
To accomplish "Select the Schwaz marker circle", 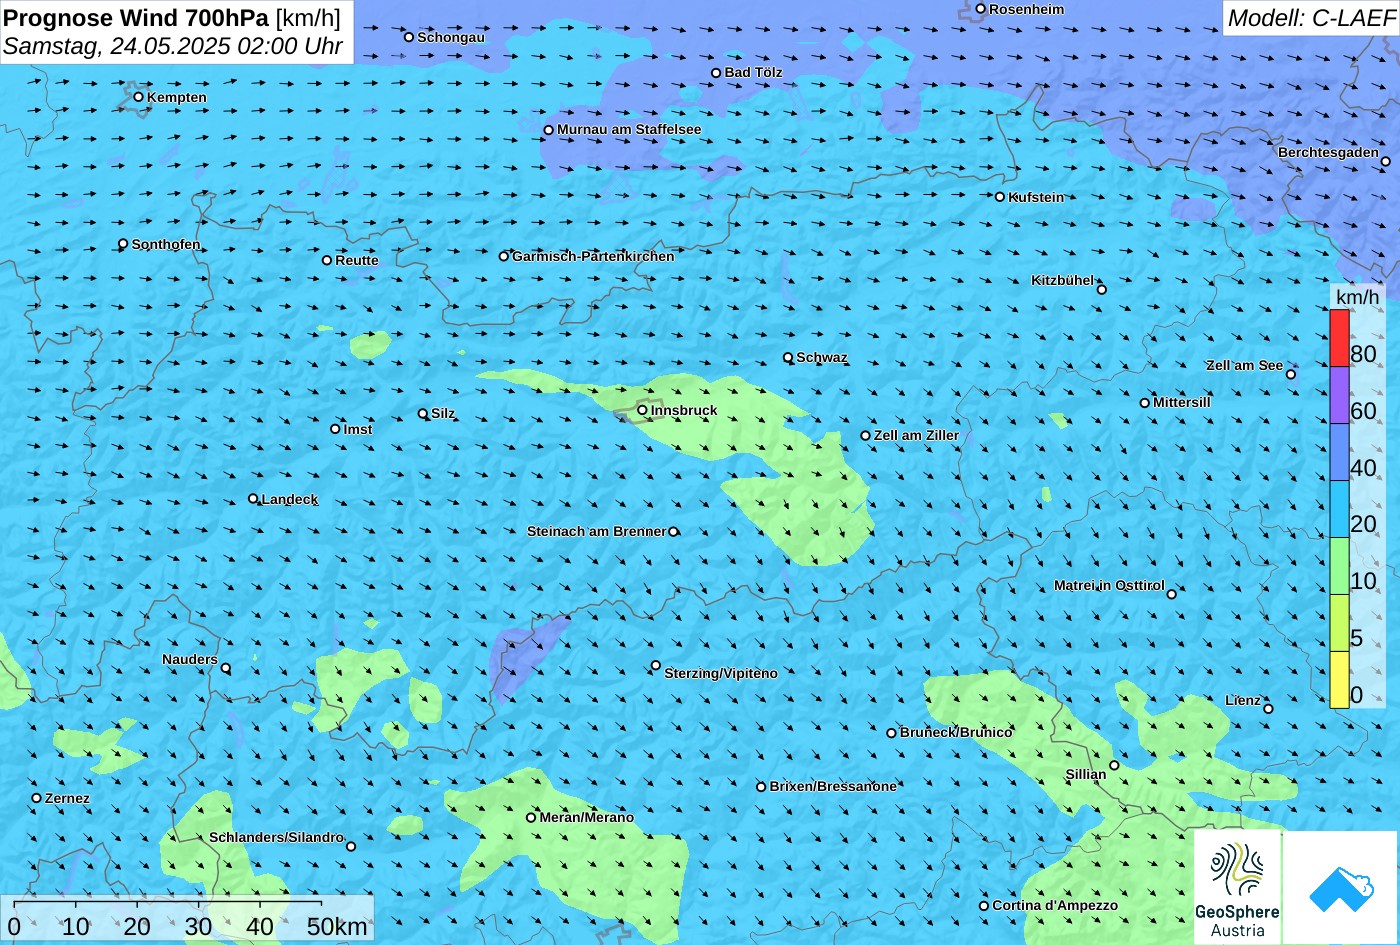I will 787,357.
